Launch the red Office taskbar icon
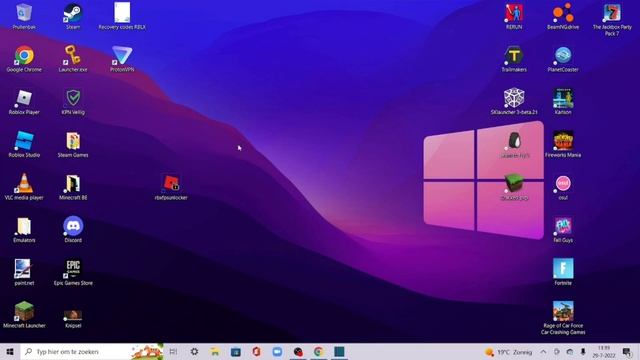Image resolution: width=640 pixels, height=360 pixels. click(256, 351)
